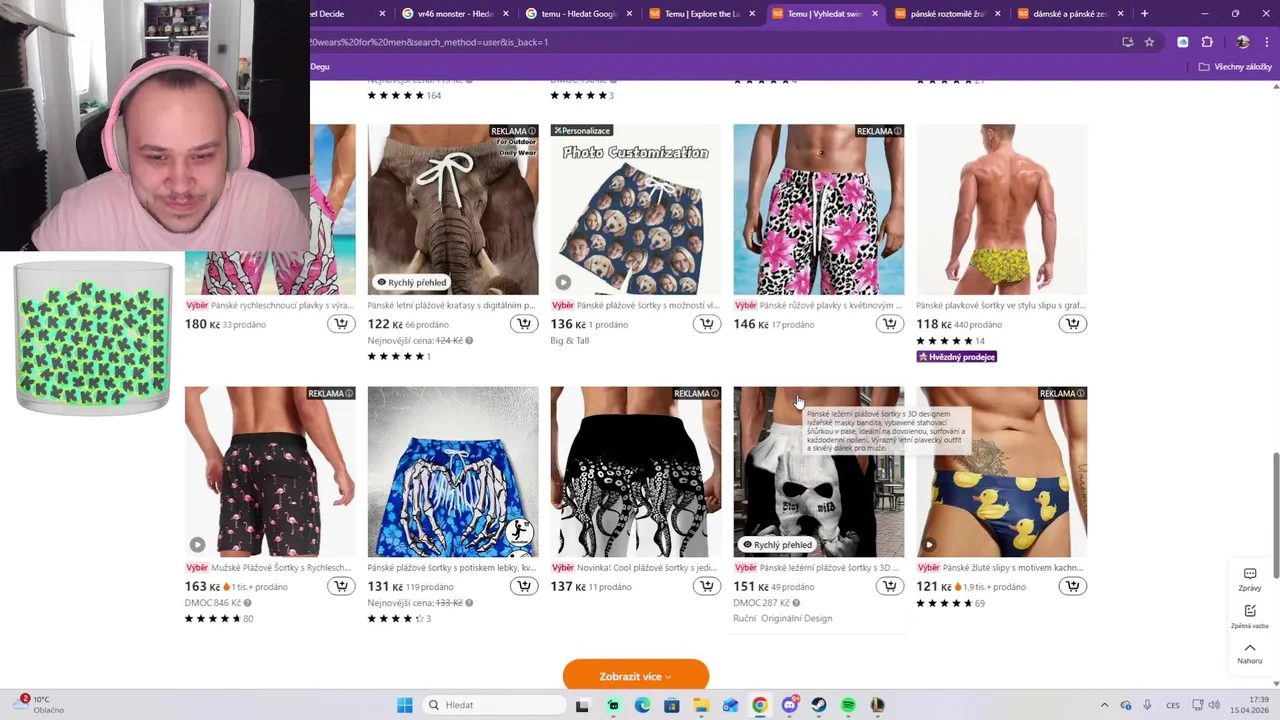Viewport: 1280px width, 720px height.
Task: Open browser extensions puzzle icon
Action: (1207, 42)
